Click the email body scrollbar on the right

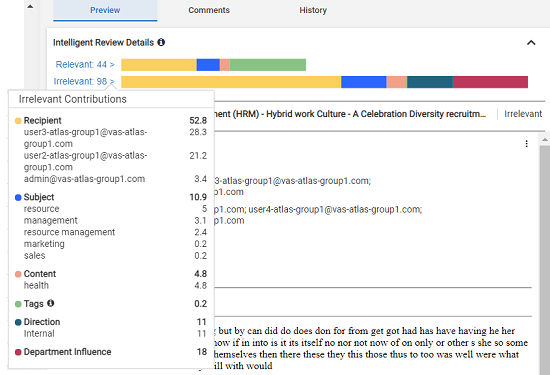click(544, 260)
